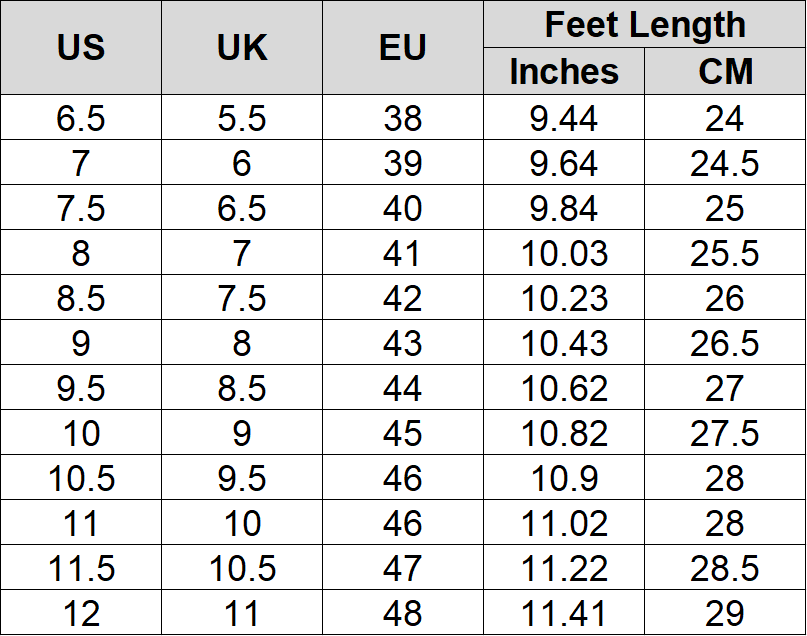Click the Inches sub-header

(x=564, y=72)
